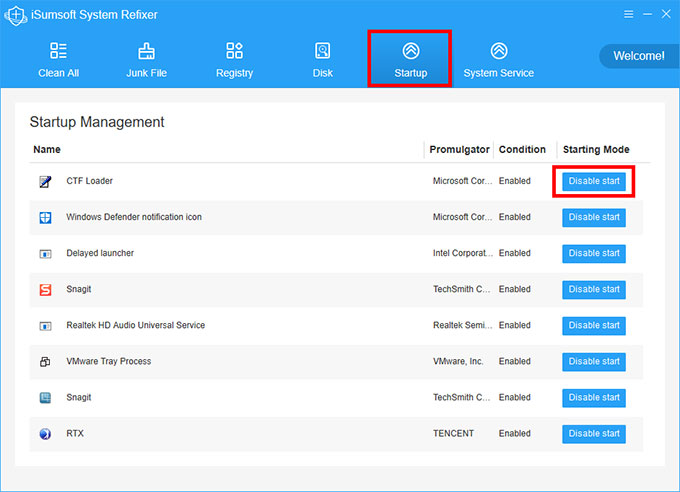The image size is (680, 492).
Task: Select the Delayed launcher entry
Action: [x=100, y=253]
